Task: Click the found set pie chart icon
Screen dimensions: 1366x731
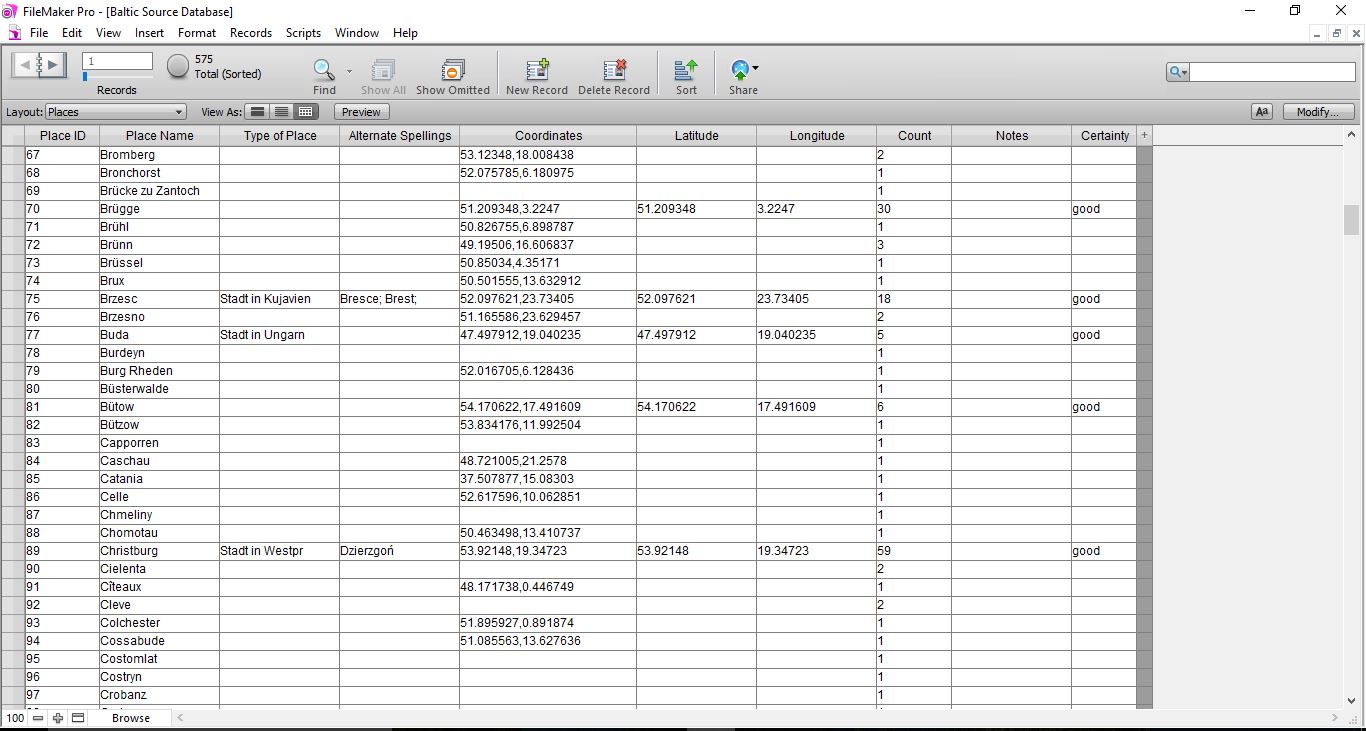Action: pyautogui.click(x=178, y=67)
